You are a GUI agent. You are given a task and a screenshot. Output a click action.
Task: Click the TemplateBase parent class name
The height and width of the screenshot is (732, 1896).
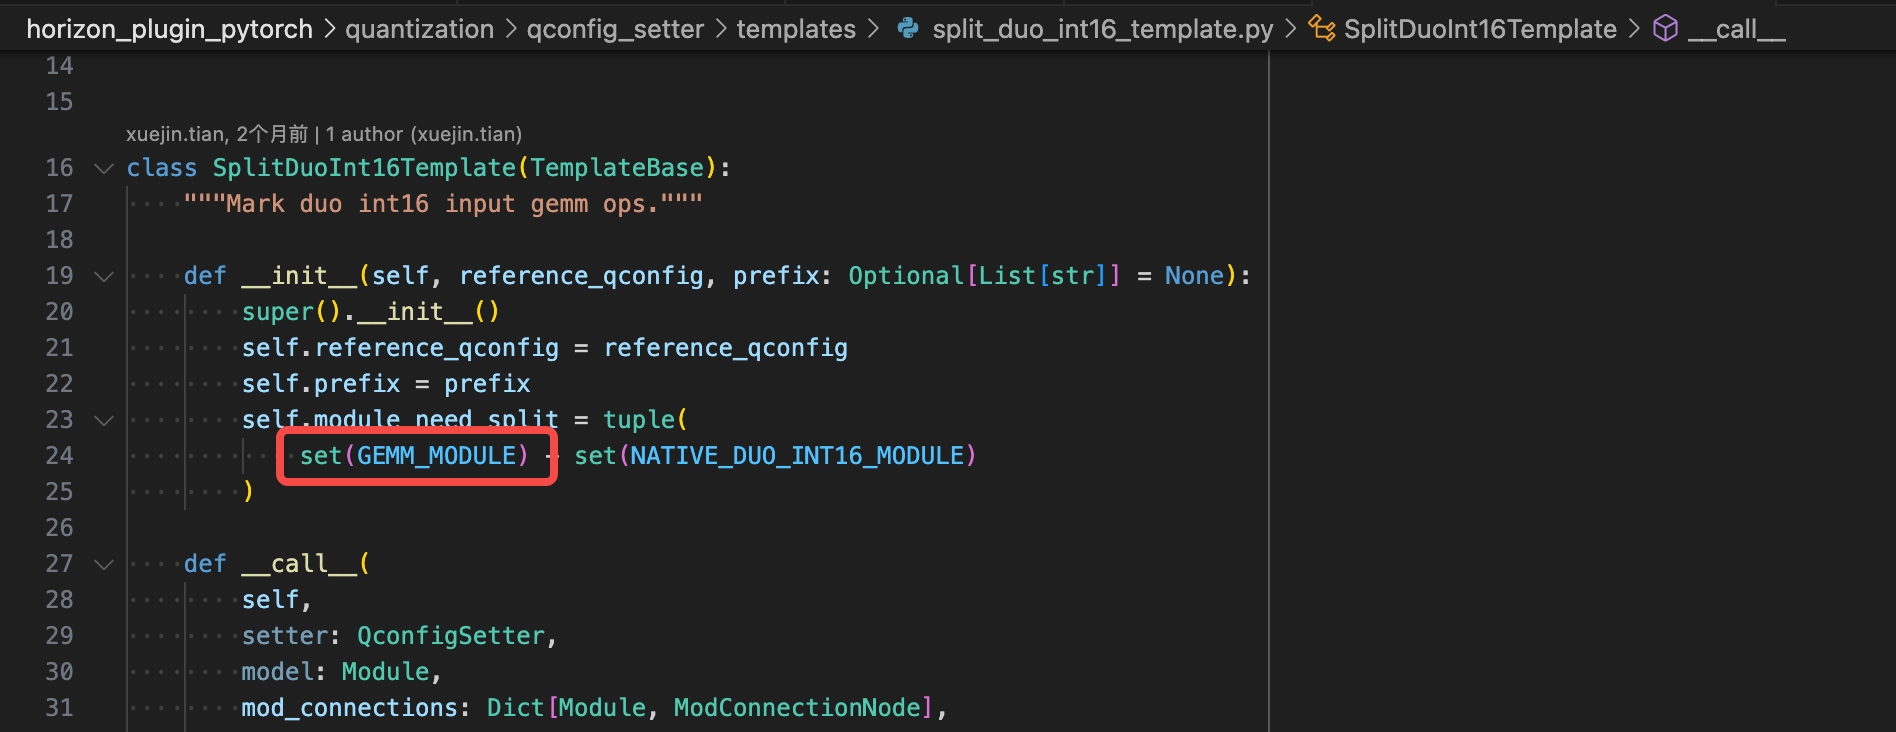point(617,168)
